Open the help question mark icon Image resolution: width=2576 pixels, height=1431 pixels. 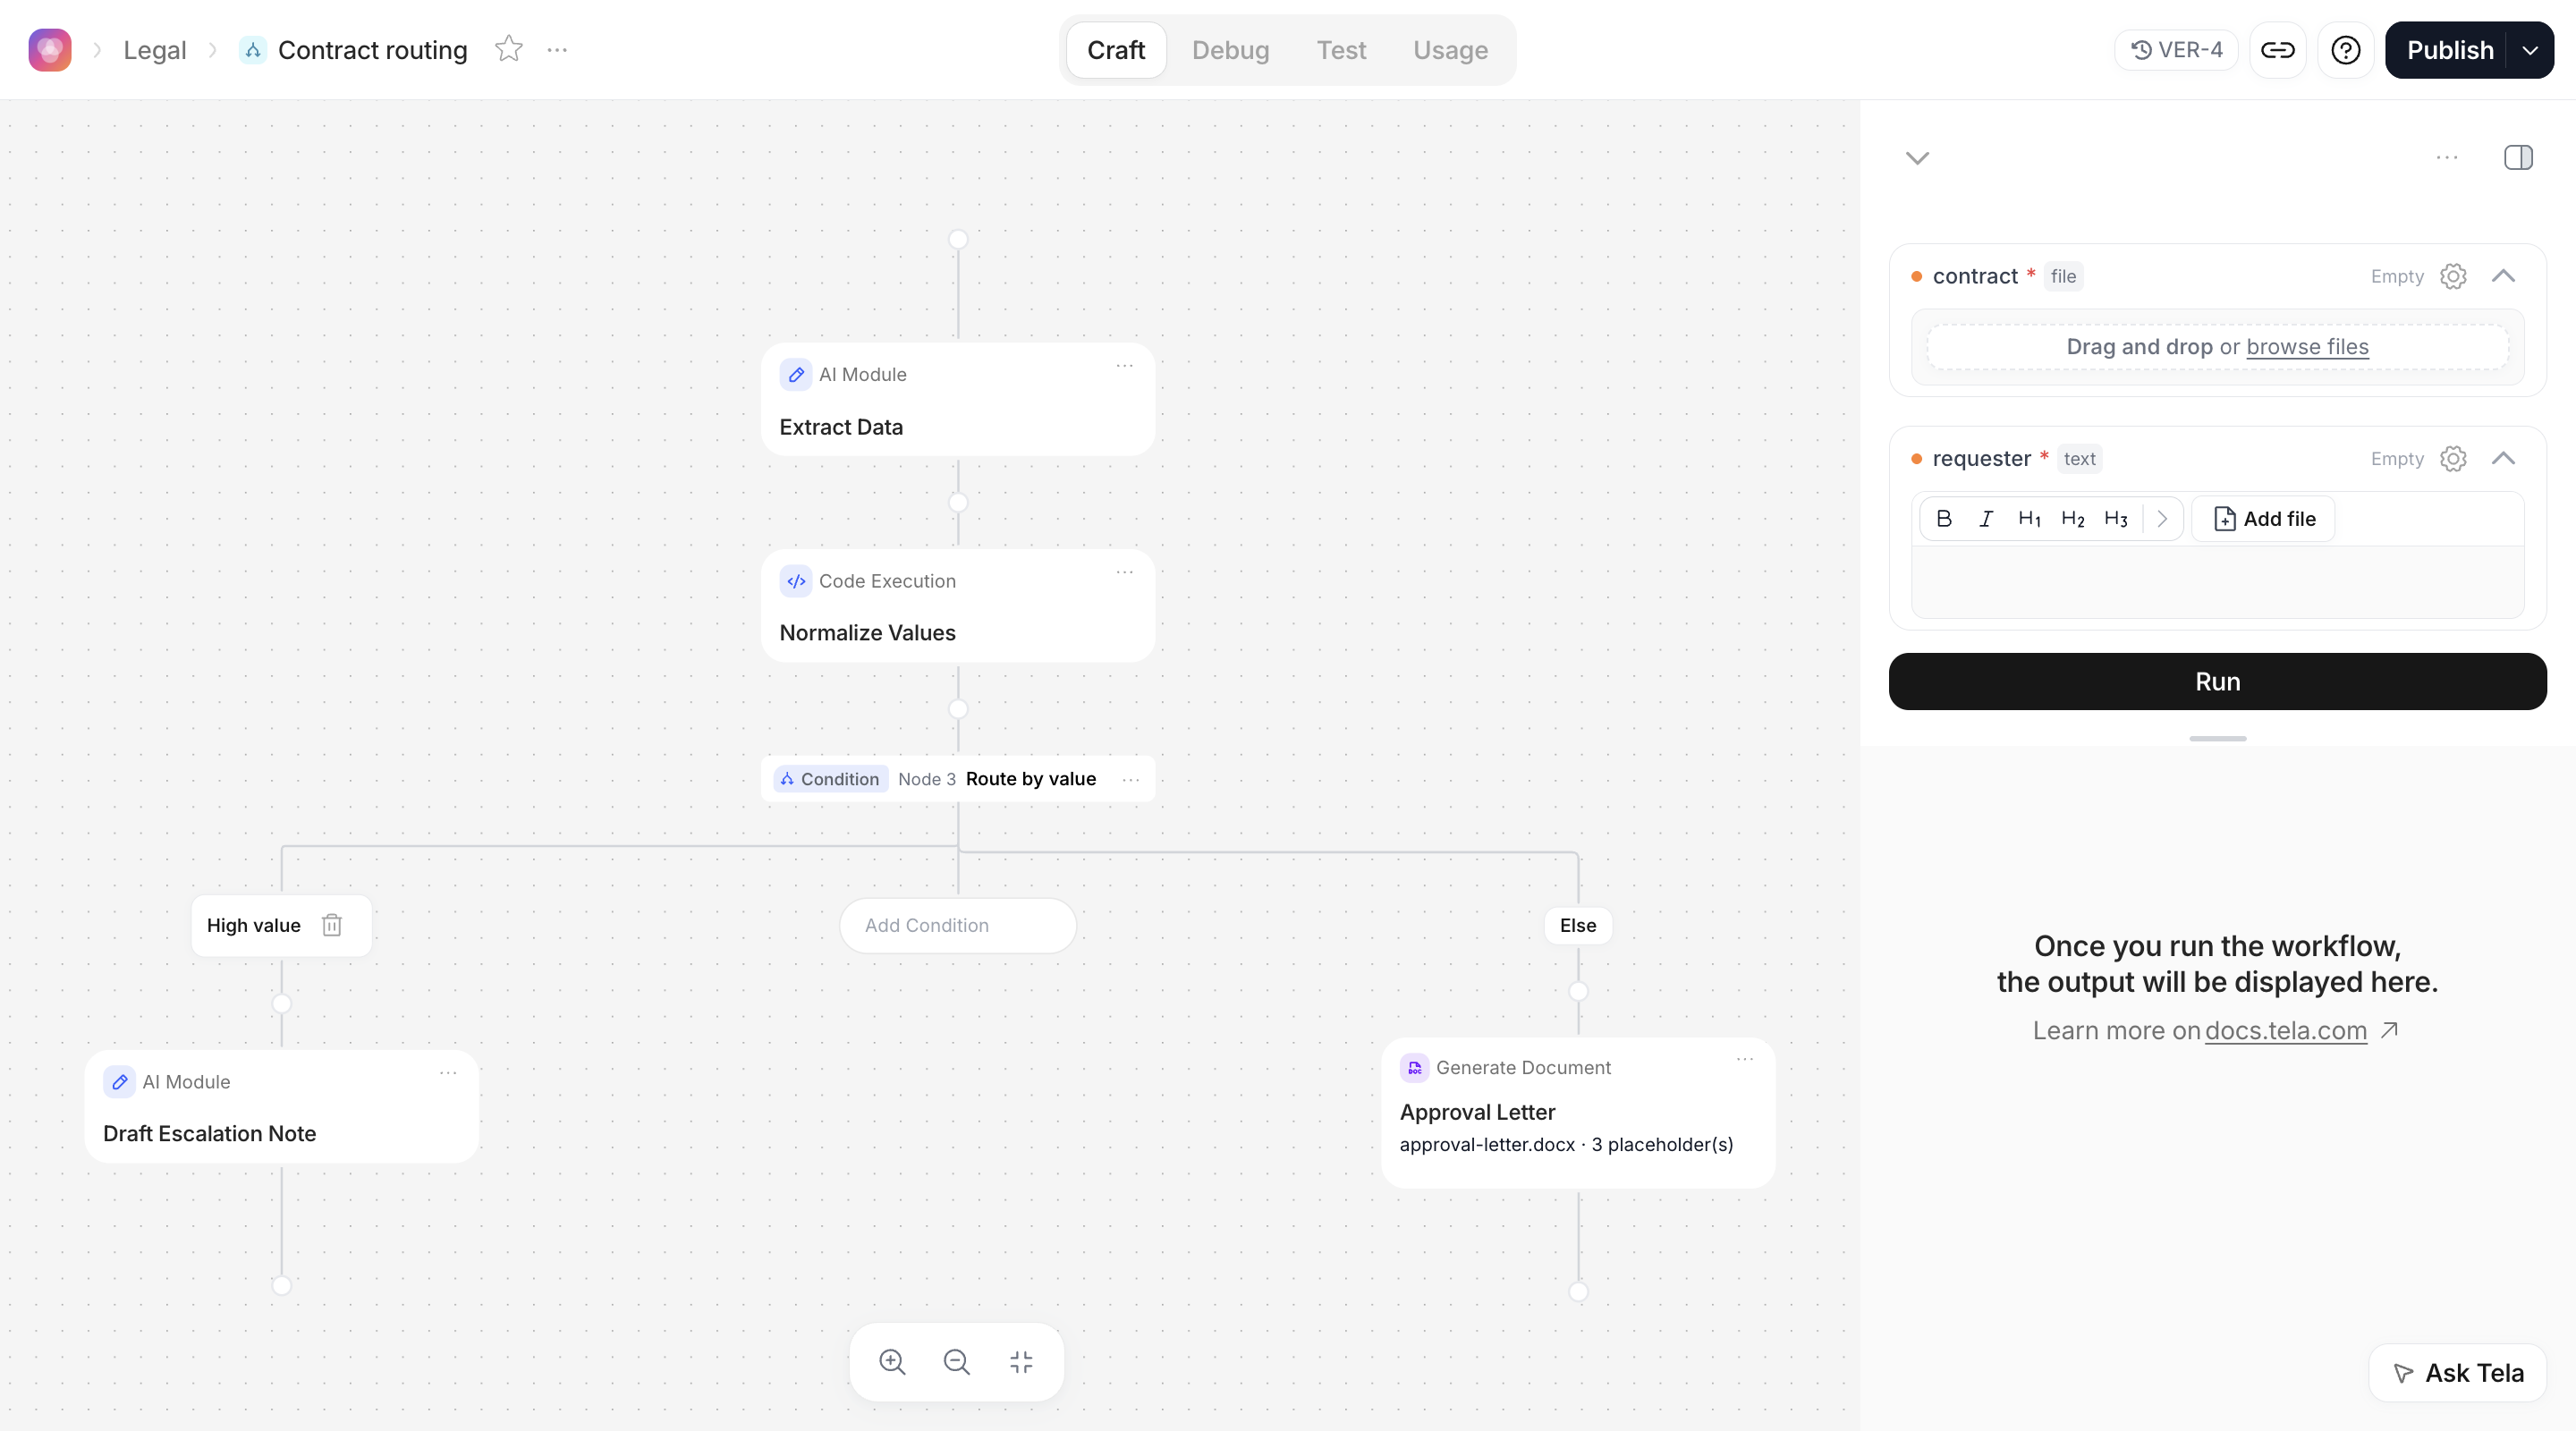(2345, 50)
